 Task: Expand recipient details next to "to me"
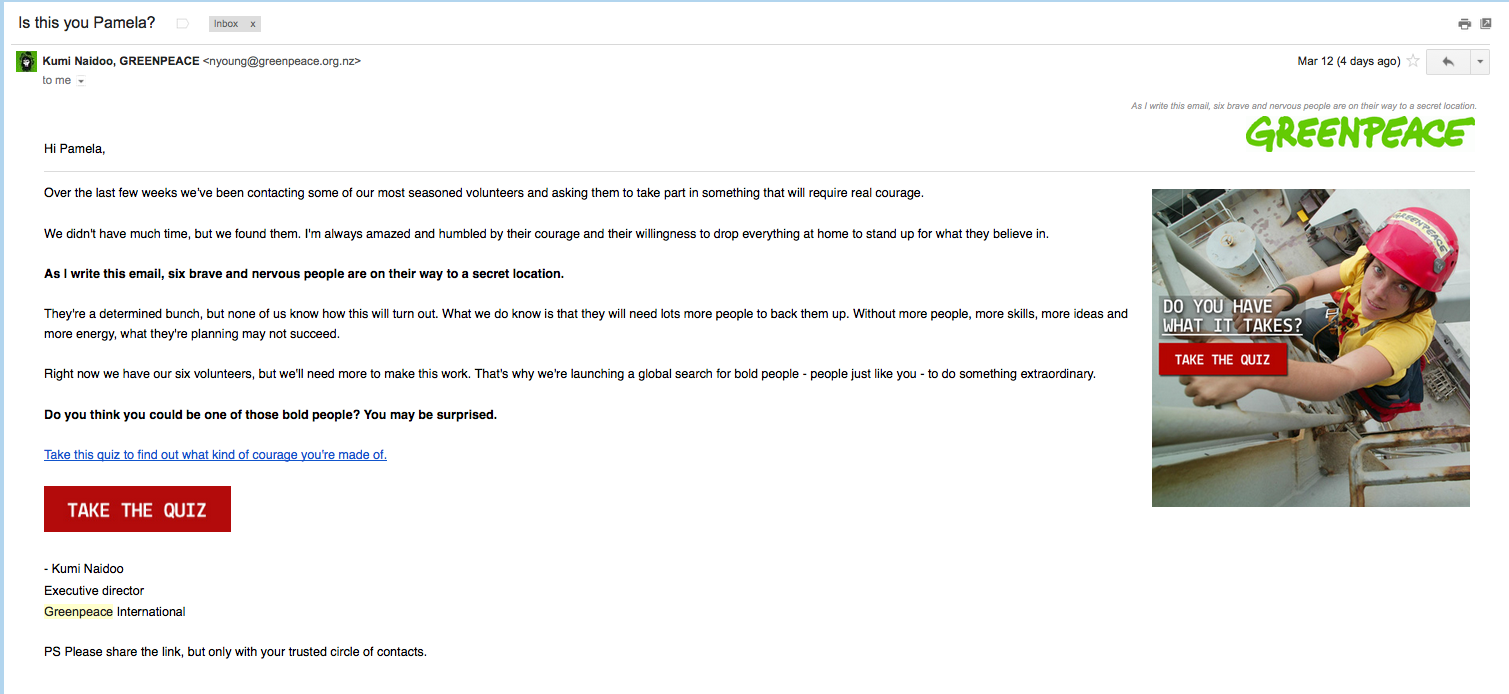(81, 81)
